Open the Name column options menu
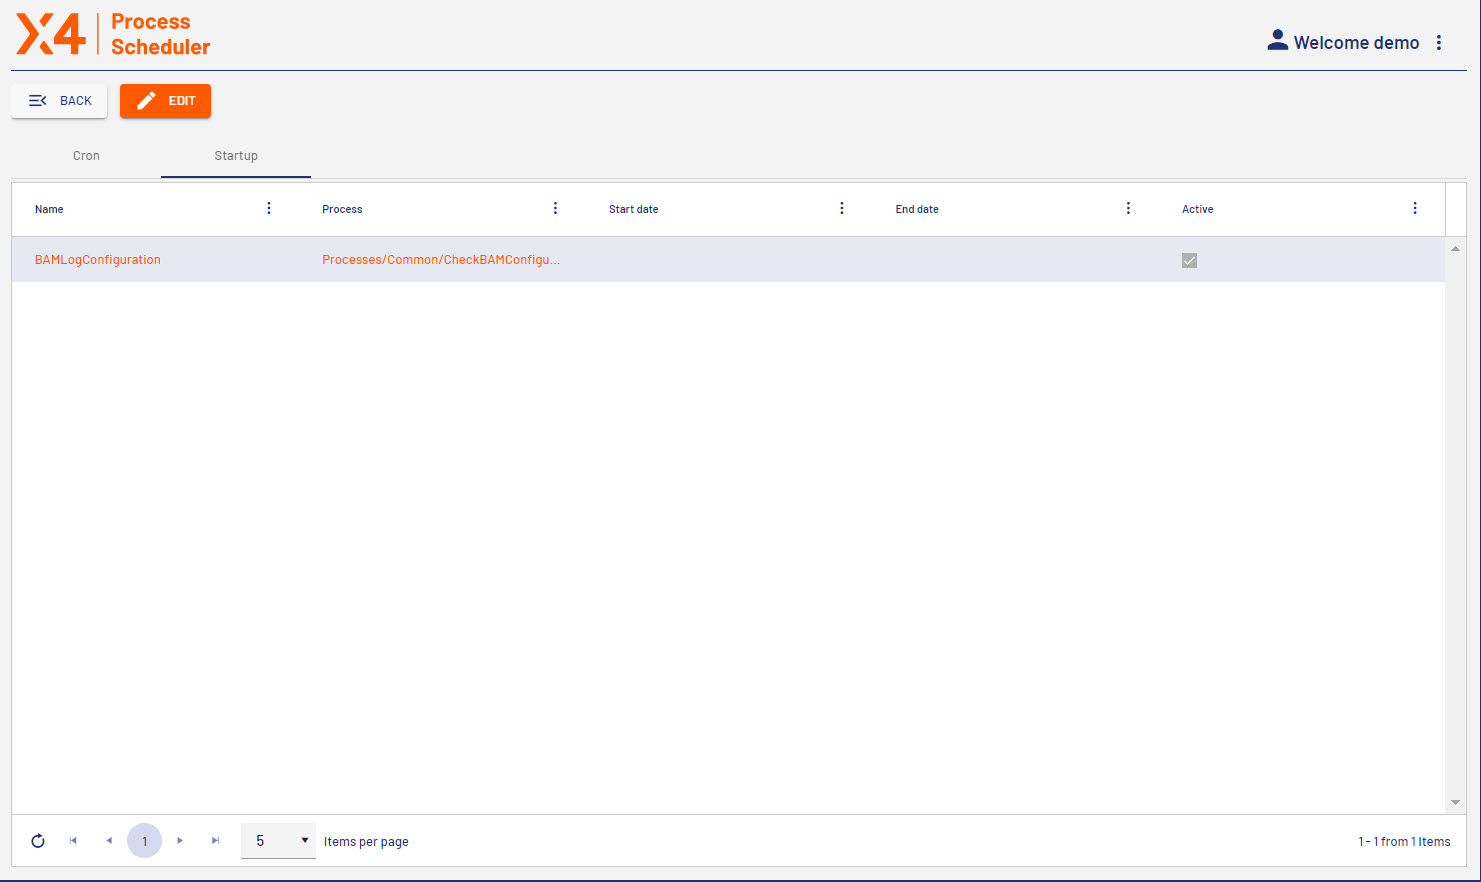Image resolution: width=1481 pixels, height=882 pixels. pyautogui.click(x=268, y=208)
